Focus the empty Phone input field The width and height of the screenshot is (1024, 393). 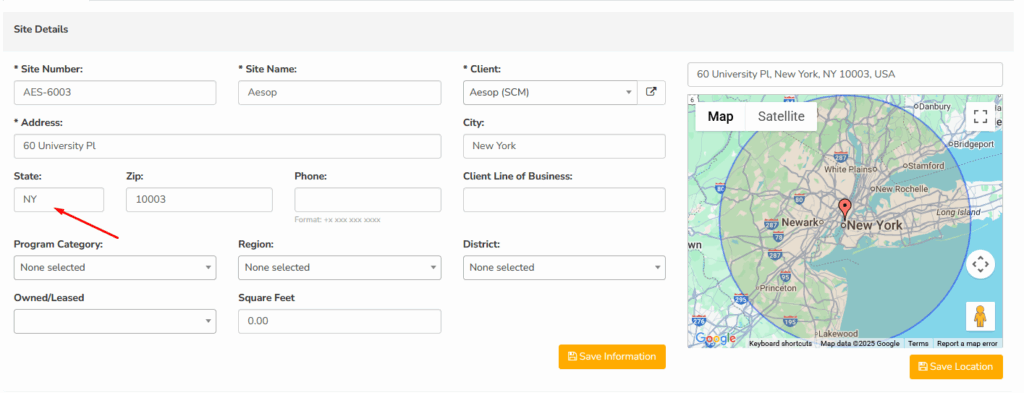[x=368, y=200]
